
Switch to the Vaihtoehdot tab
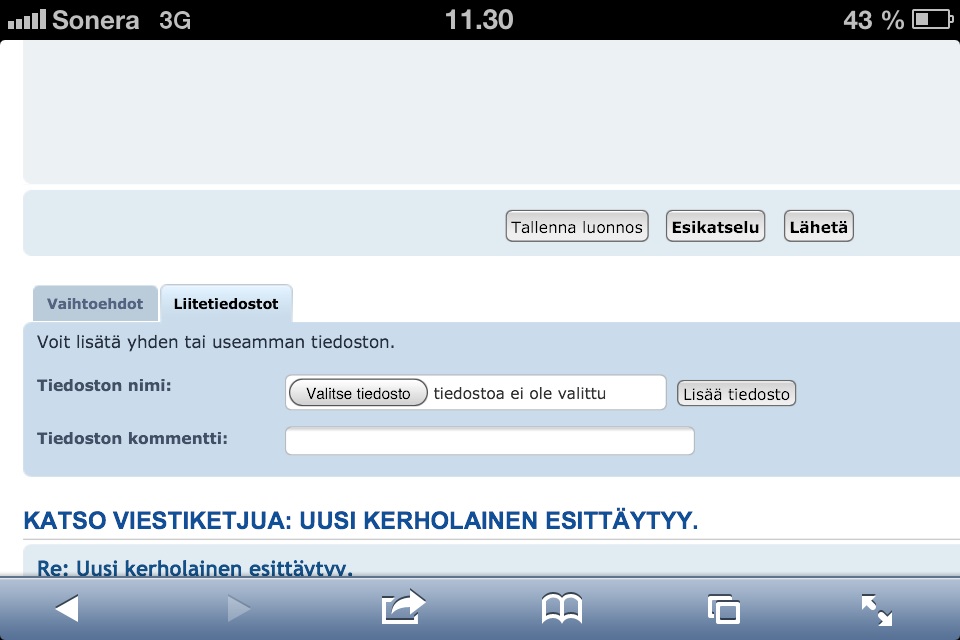point(95,304)
